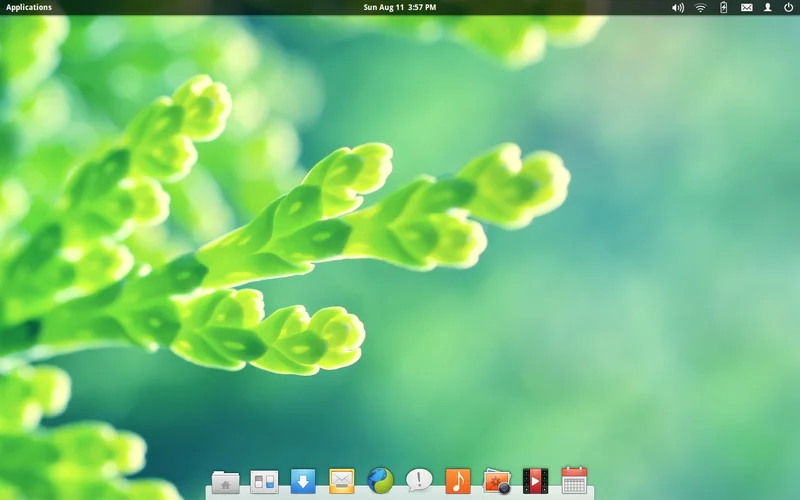Viewport: 800px width, 500px height.
Task: Open the globe web browser in dock
Action: tap(380, 481)
